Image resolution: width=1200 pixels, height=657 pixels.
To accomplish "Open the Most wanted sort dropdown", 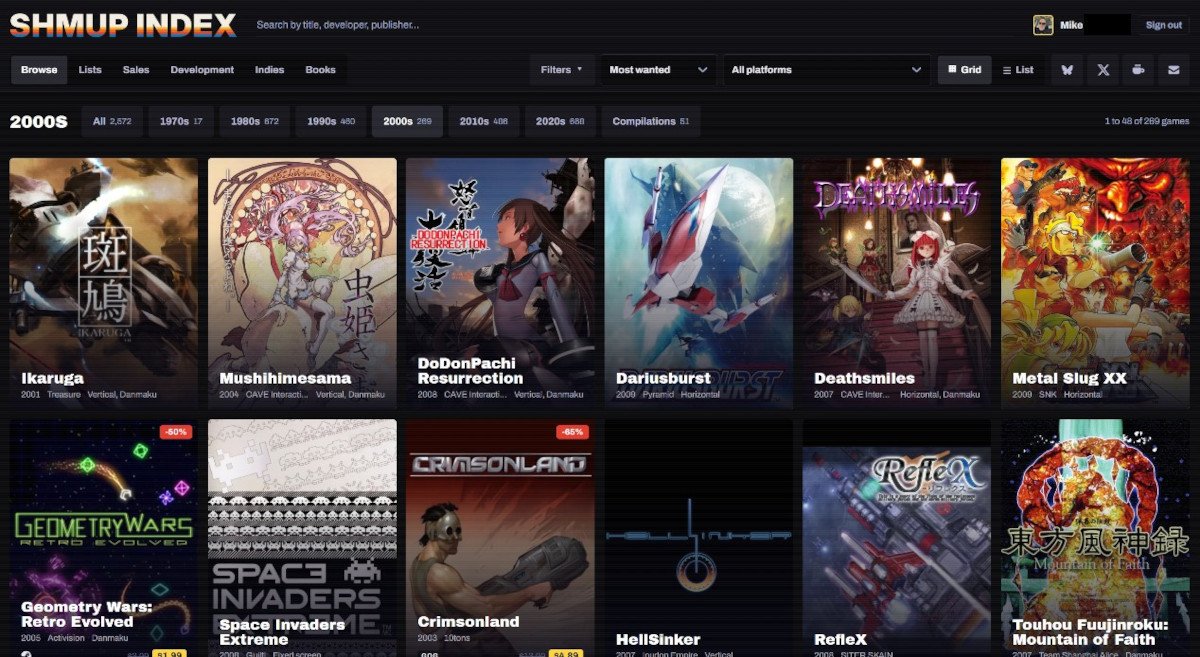I will pyautogui.click(x=658, y=70).
